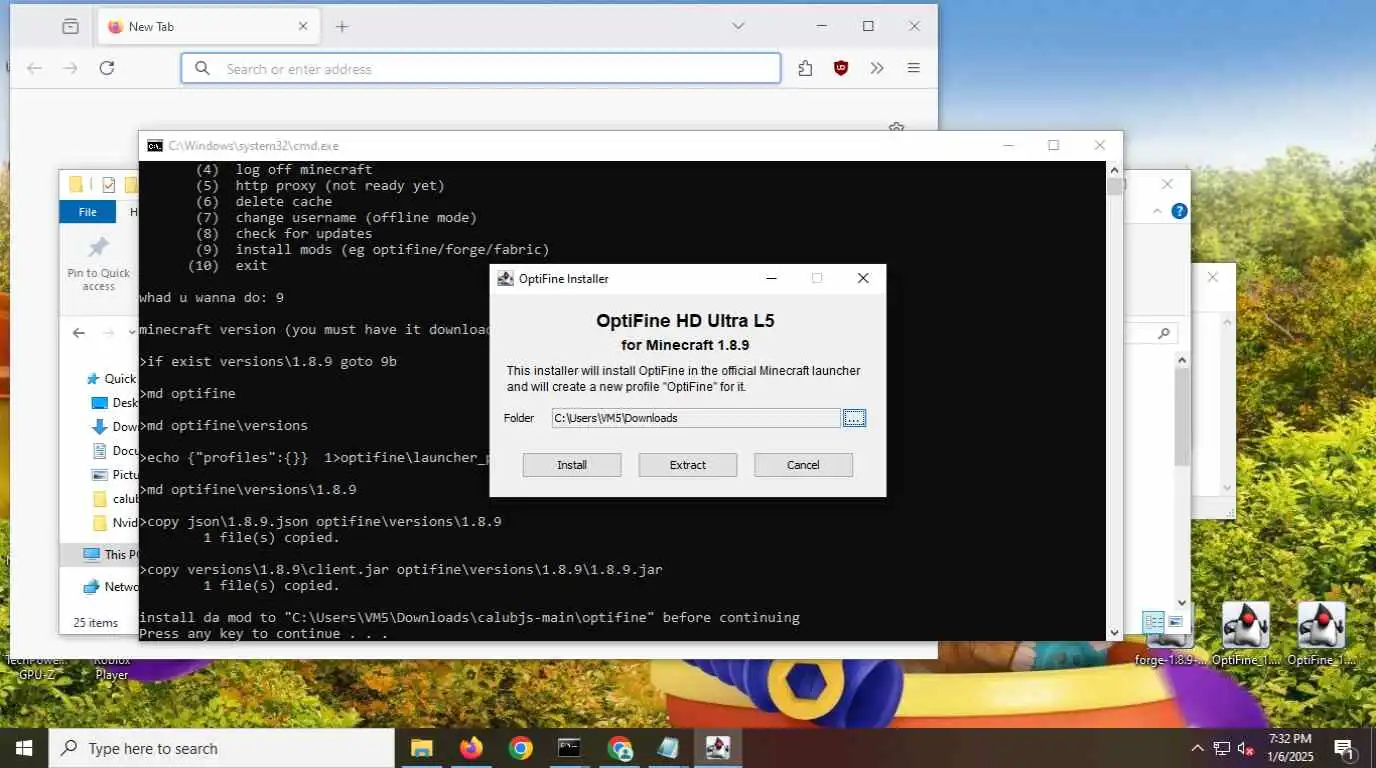Viewport: 1376px width, 768px height.
Task: Click the Folder path field in OptiFine Installer
Action: 695,418
